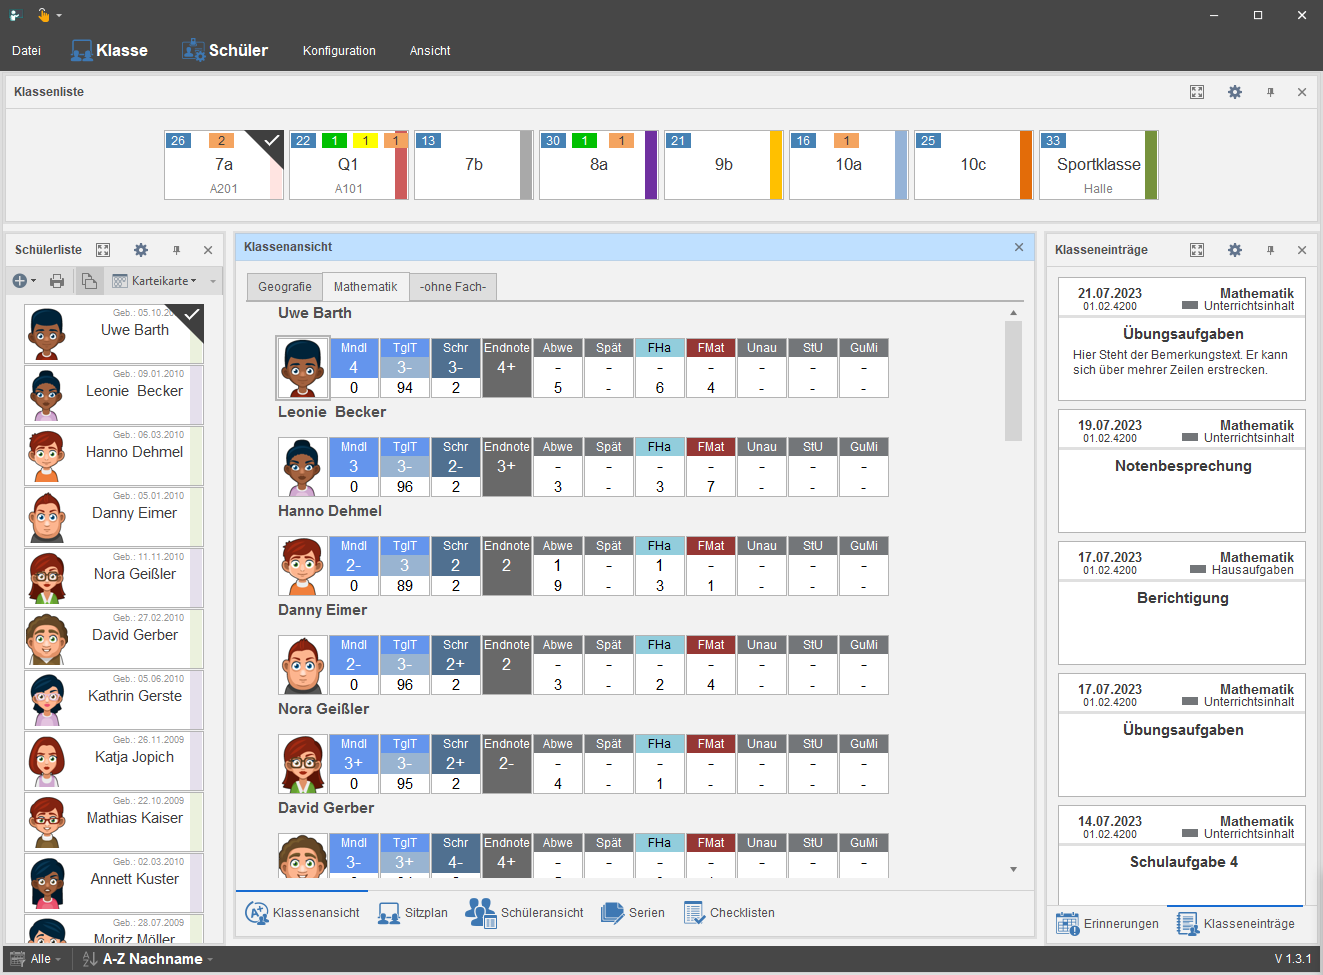The height and width of the screenshot is (975, 1323).
Task: Open the Sitzplan seating plan view
Action: [x=412, y=913]
